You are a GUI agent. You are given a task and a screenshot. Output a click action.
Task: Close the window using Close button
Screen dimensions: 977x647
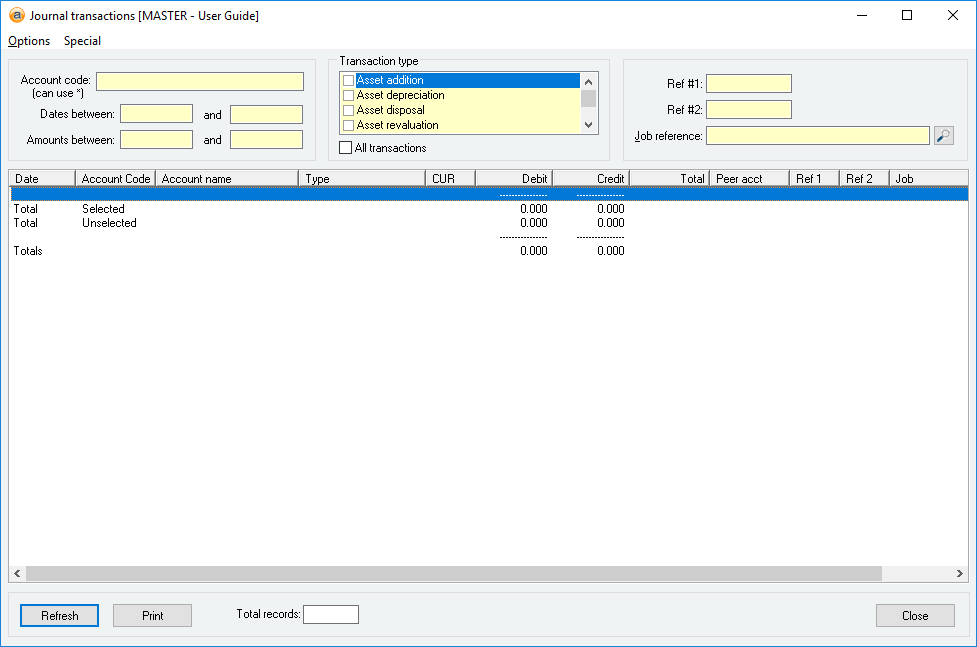pyautogui.click(x=914, y=616)
